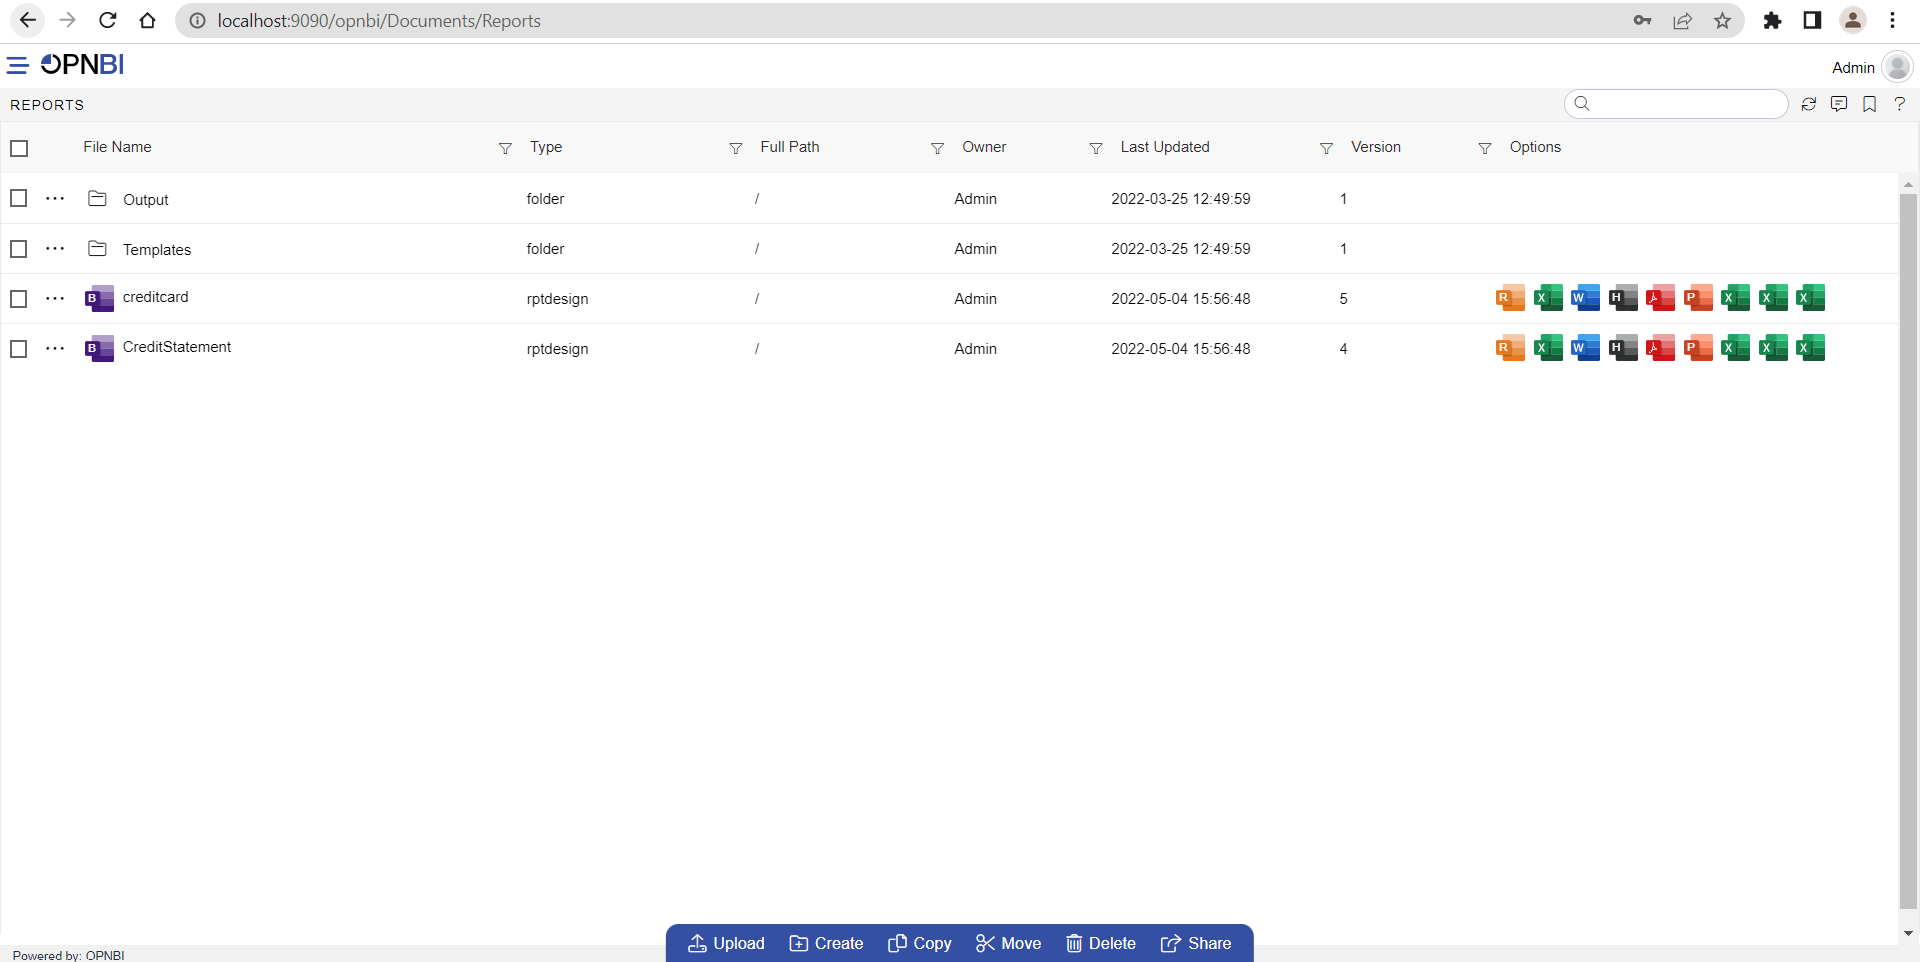
Task: Open the hamburger navigation menu
Action: tap(17, 66)
